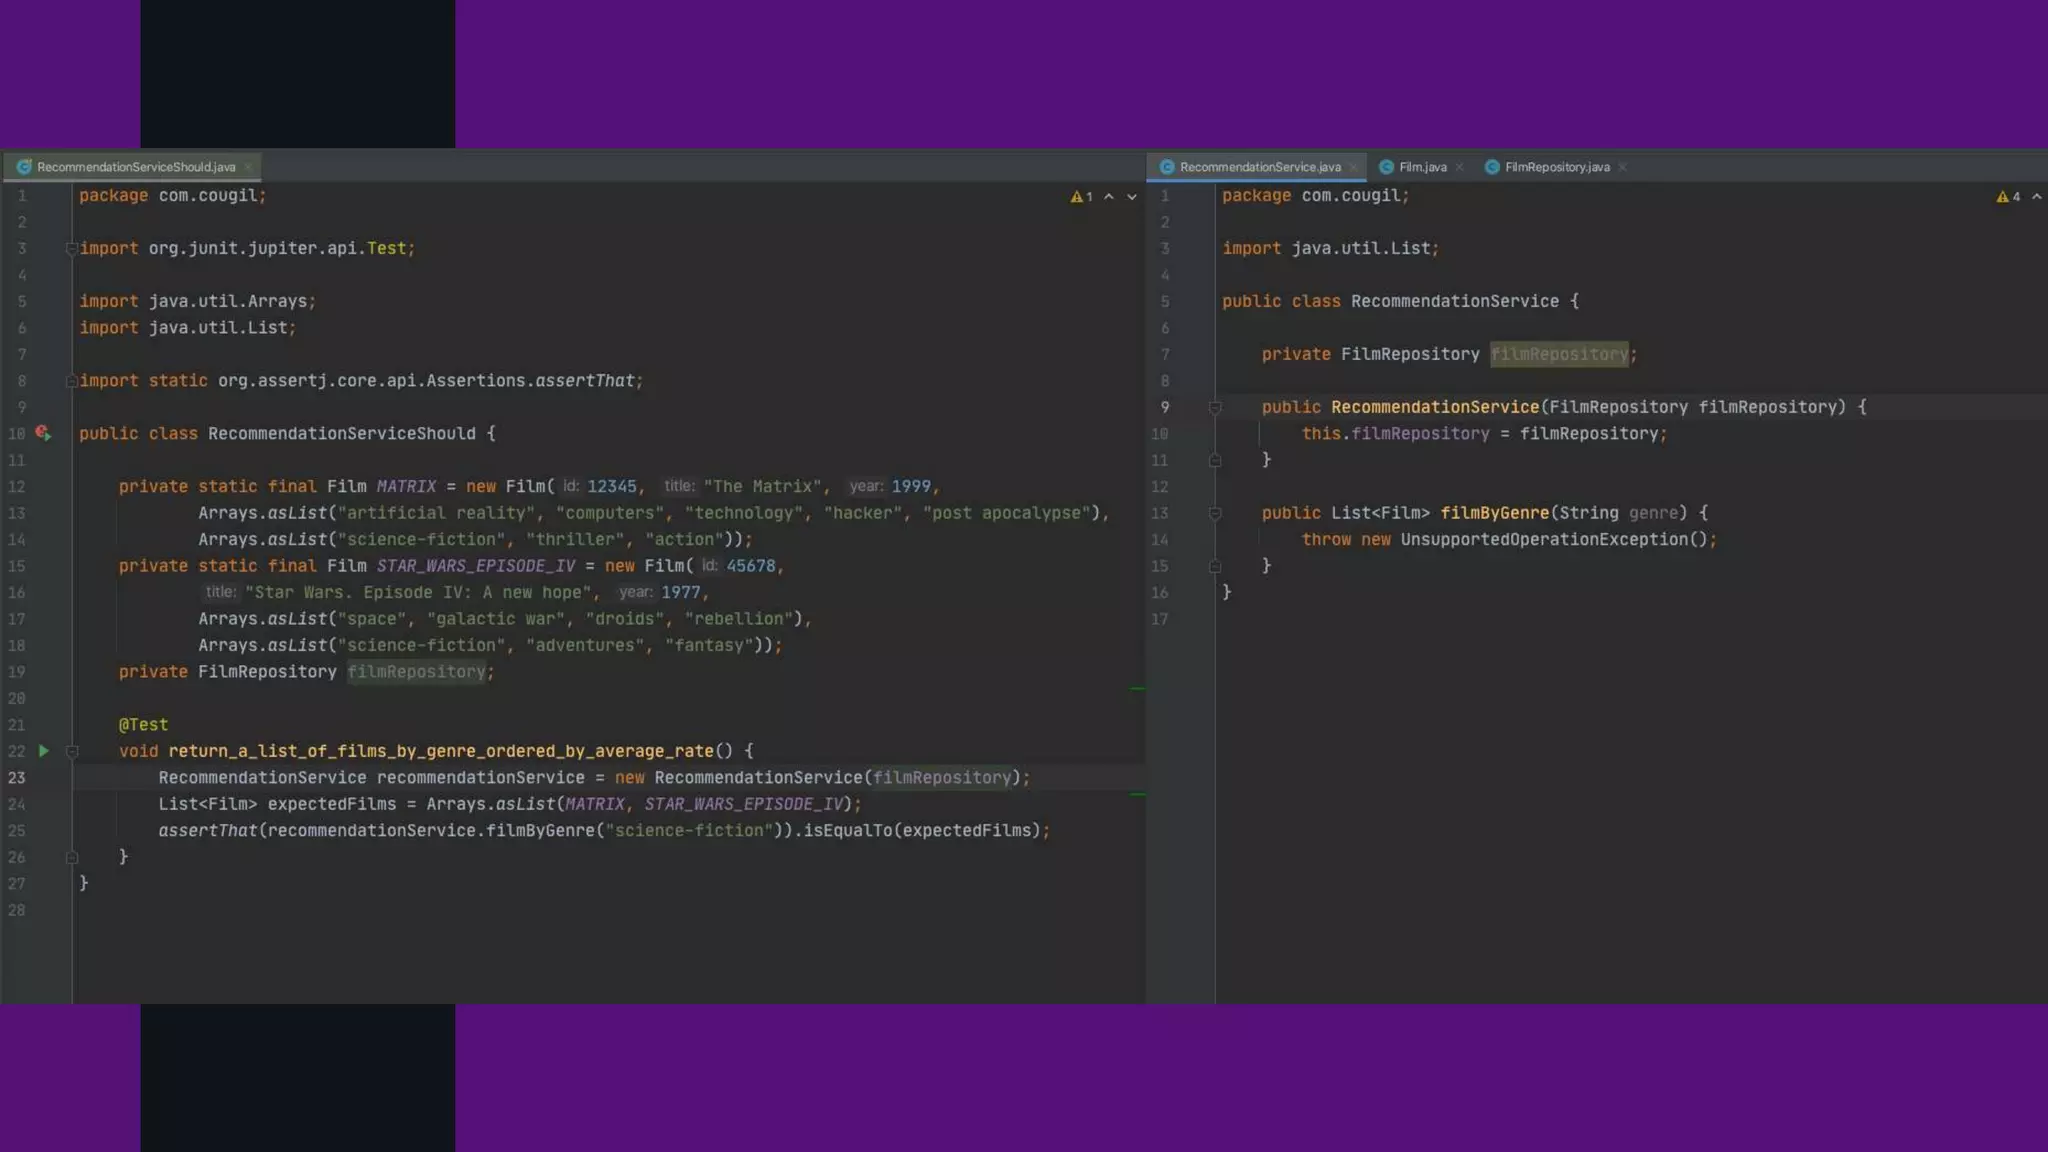
Task: Jump to previous problem in right editor
Action: (x=2037, y=197)
